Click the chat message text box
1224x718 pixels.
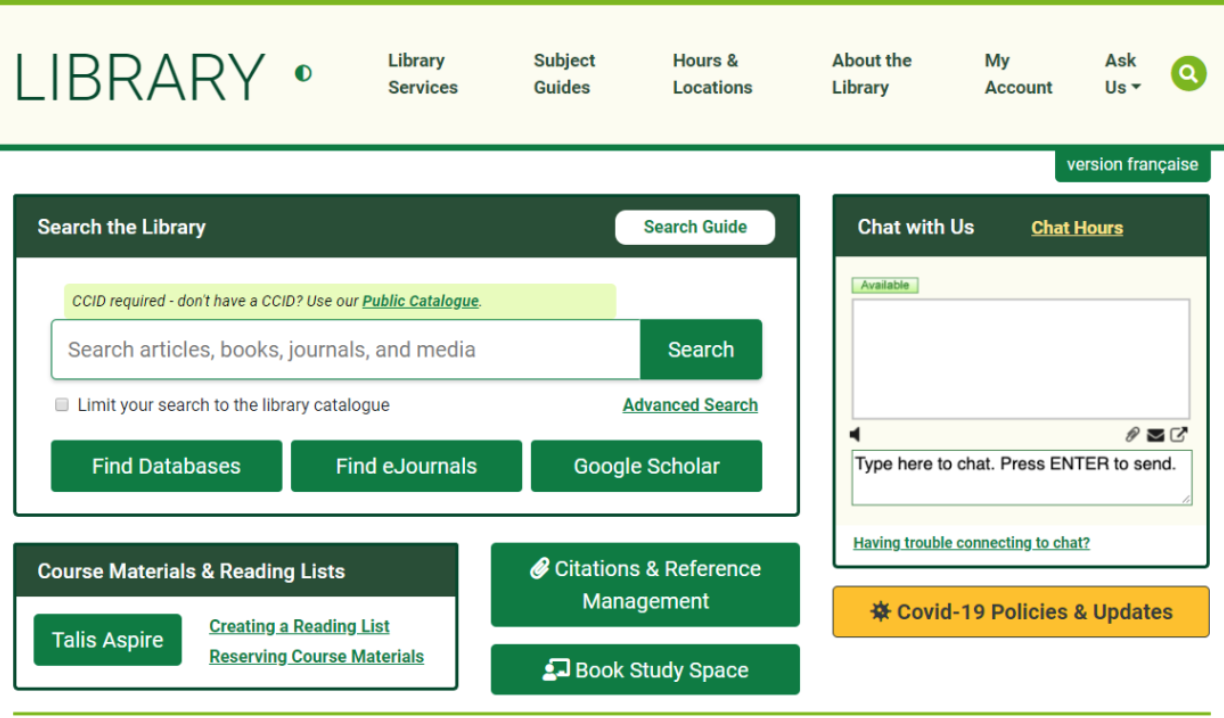tap(1020, 477)
